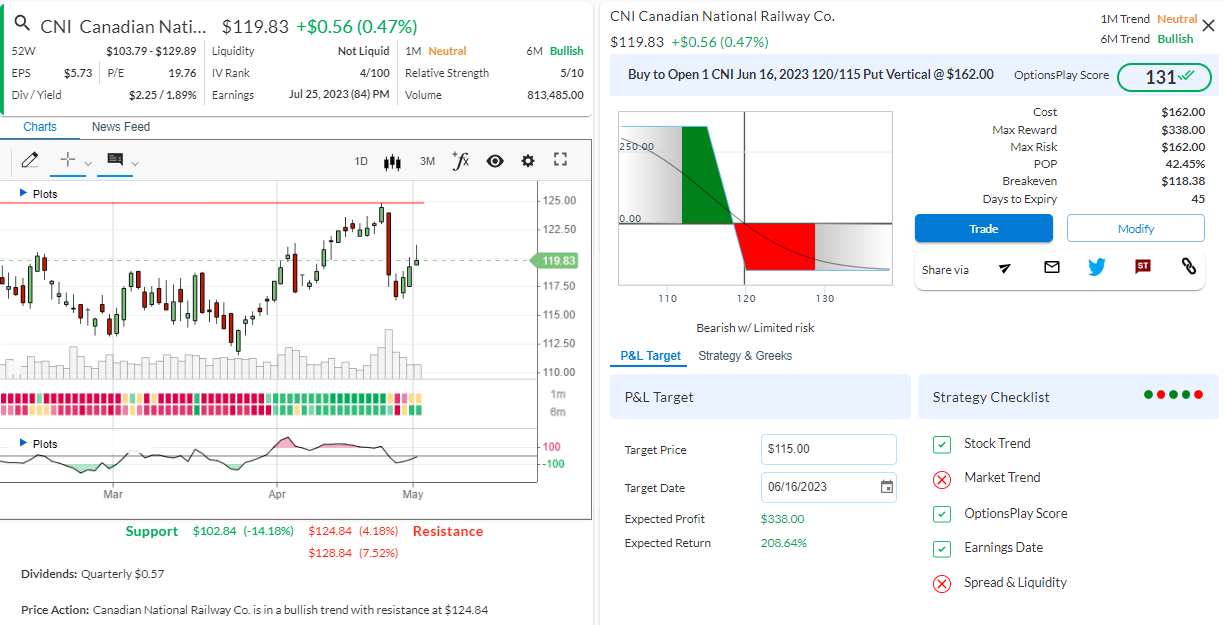Click the POP 42.45% value
Image resolution: width=1223 pixels, height=625 pixels.
coord(1185,164)
